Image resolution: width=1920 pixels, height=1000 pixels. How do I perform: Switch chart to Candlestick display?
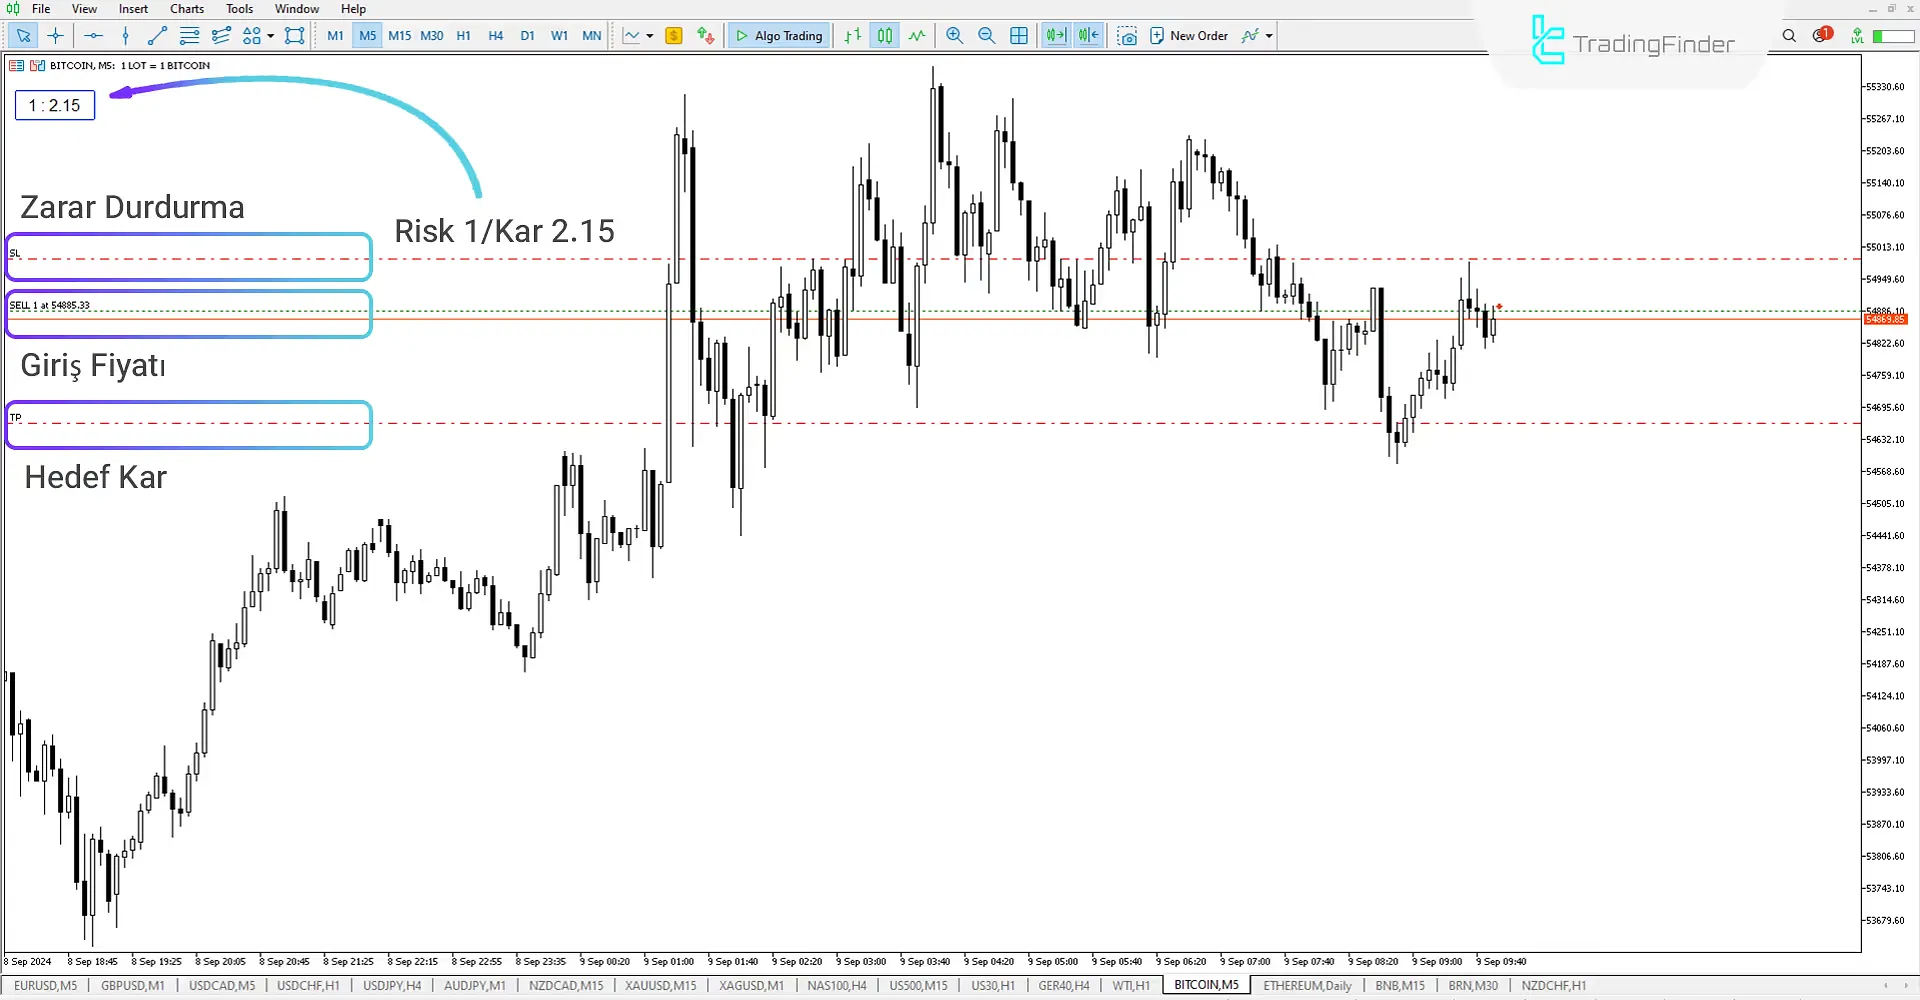tap(884, 35)
